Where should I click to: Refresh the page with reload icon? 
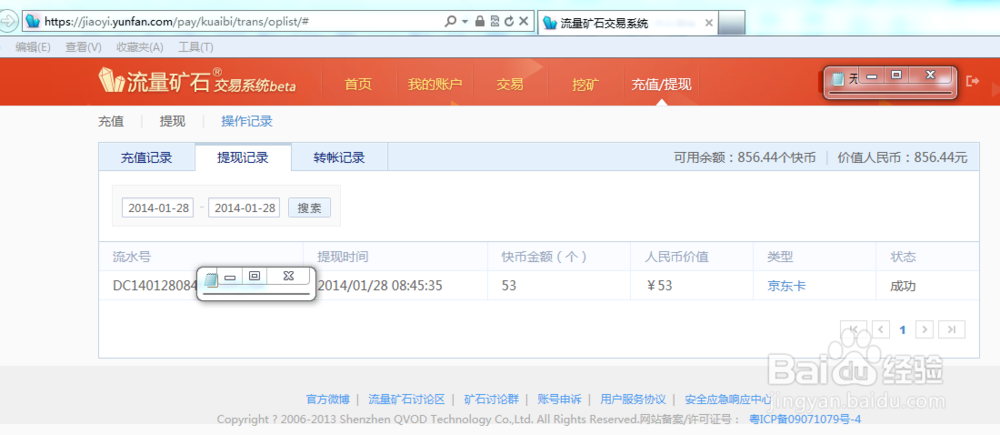point(509,21)
